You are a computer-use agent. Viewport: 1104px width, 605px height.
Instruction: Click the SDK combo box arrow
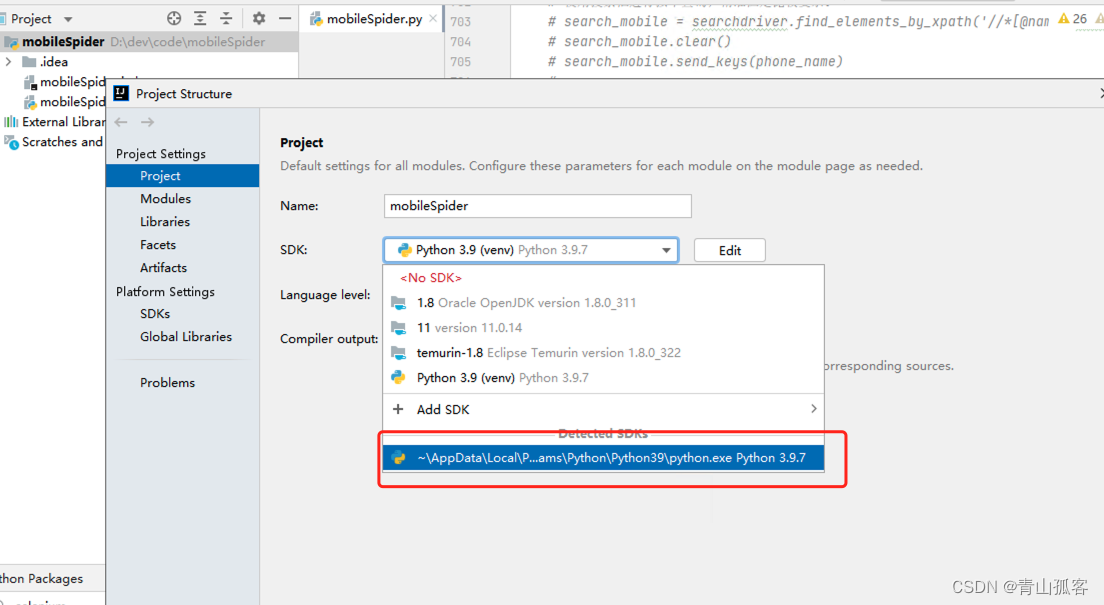pyautogui.click(x=666, y=250)
